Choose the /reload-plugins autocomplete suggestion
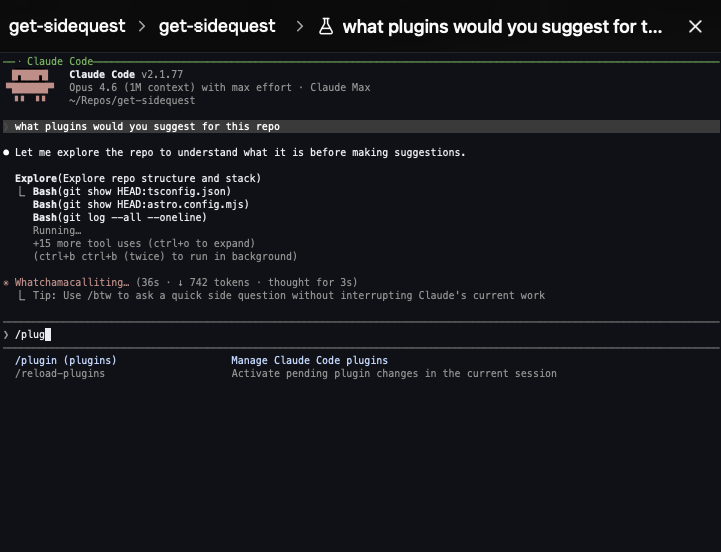Screen dimensions: 721x552 point(60,373)
